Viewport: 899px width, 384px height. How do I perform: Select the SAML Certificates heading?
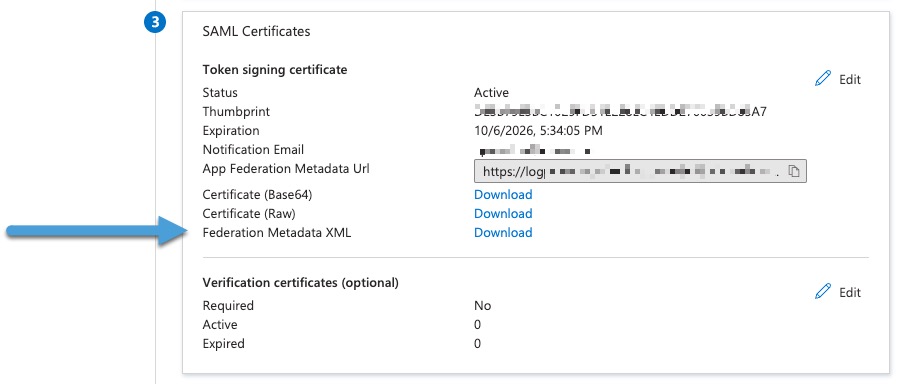(256, 31)
